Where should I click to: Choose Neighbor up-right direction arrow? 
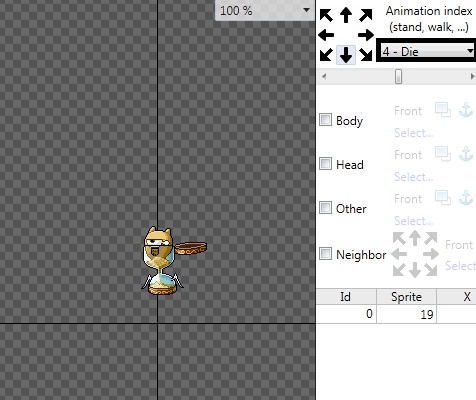pyautogui.click(x=431, y=239)
